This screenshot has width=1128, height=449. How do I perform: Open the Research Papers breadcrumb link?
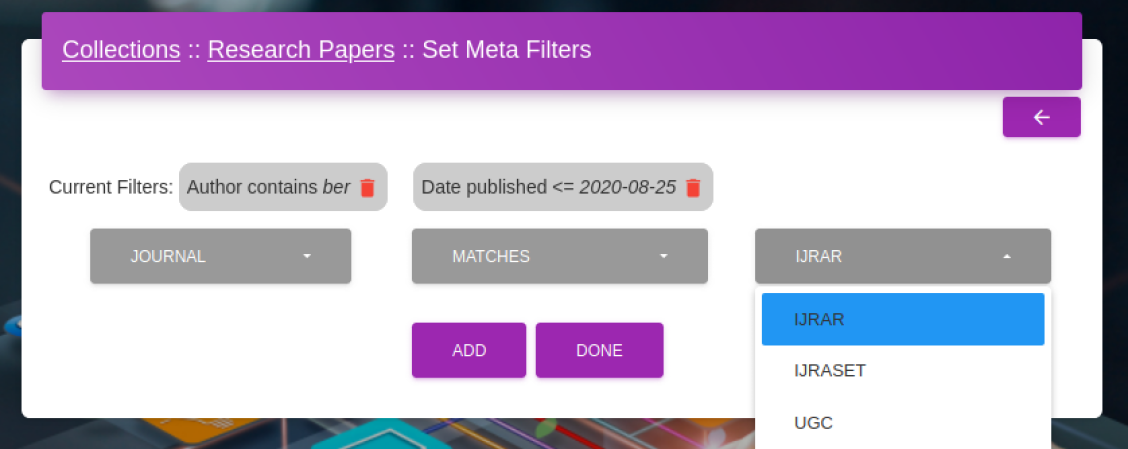[301, 50]
